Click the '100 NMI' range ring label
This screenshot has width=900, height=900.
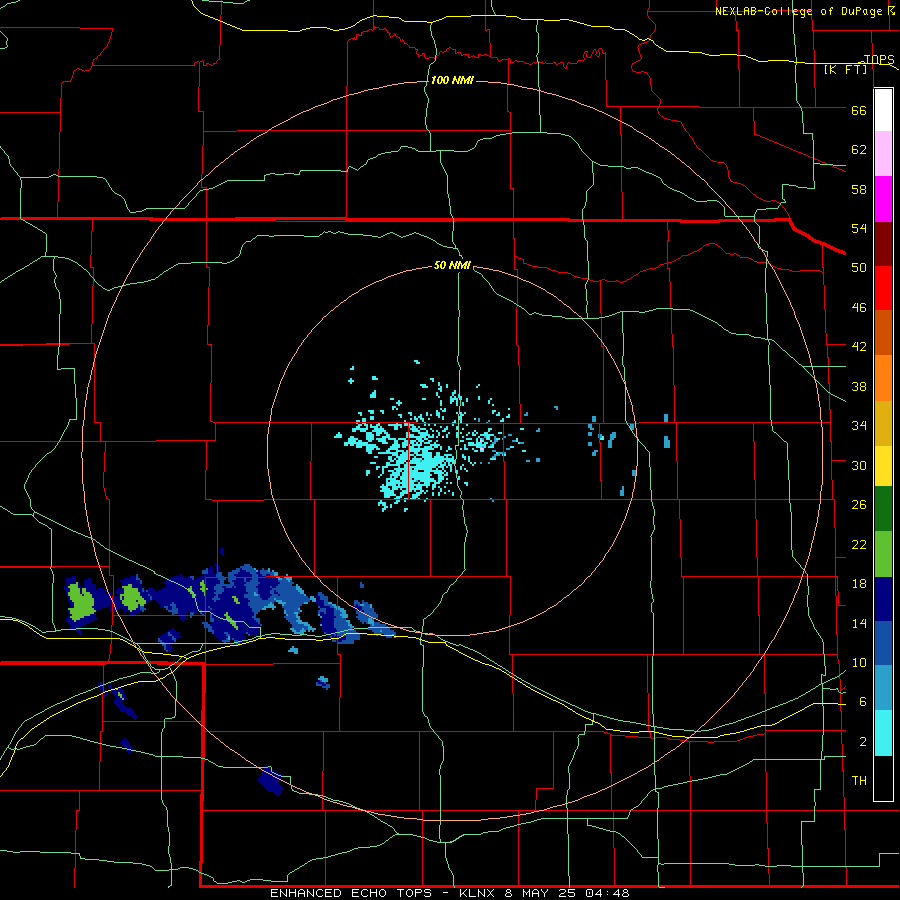pyautogui.click(x=452, y=80)
